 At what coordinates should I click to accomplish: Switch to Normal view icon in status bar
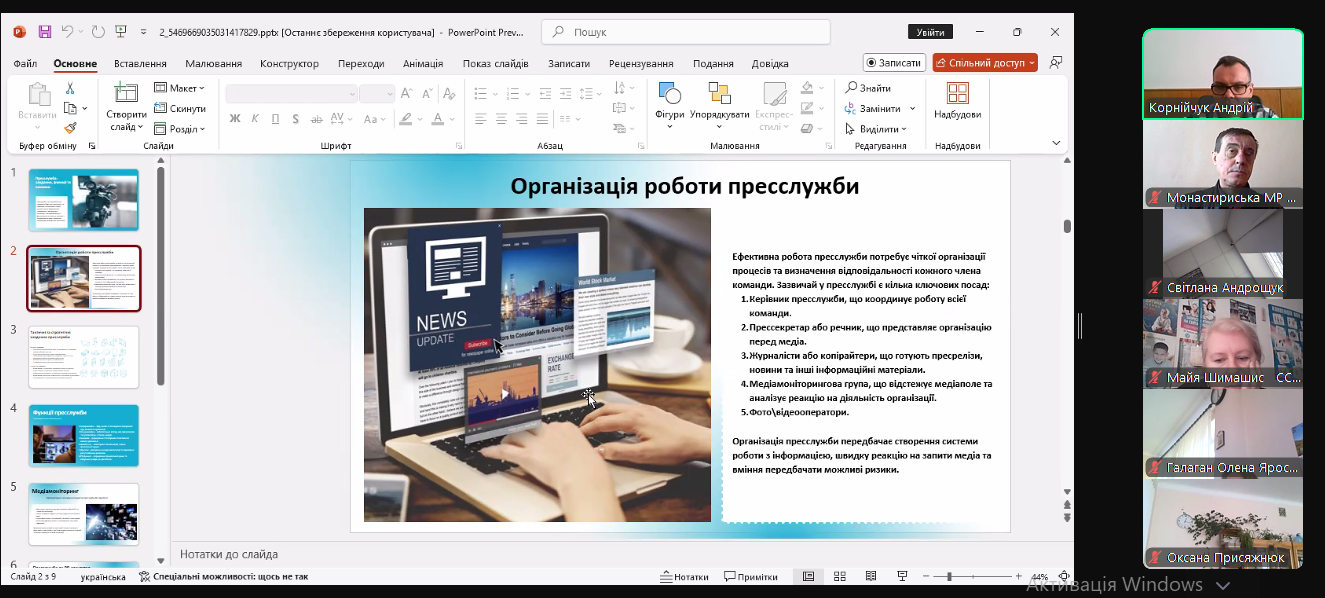808,577
